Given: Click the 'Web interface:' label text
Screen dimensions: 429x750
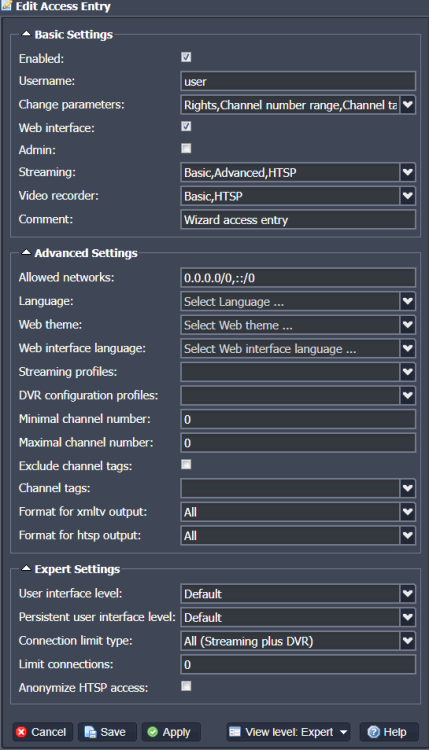Looking at the screenshot, I should click(56, 128).
